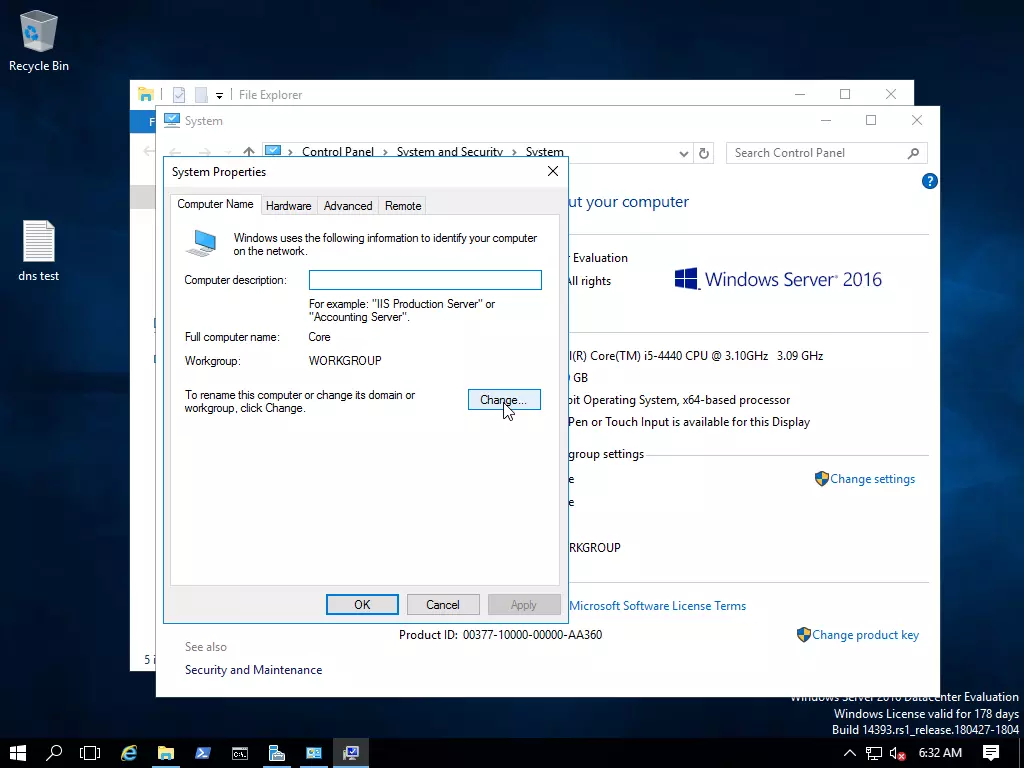This screenshot has height=768, width=1024.
Task: Click the taskbar clock showing 6:32 AM
Action: point(940,753)
